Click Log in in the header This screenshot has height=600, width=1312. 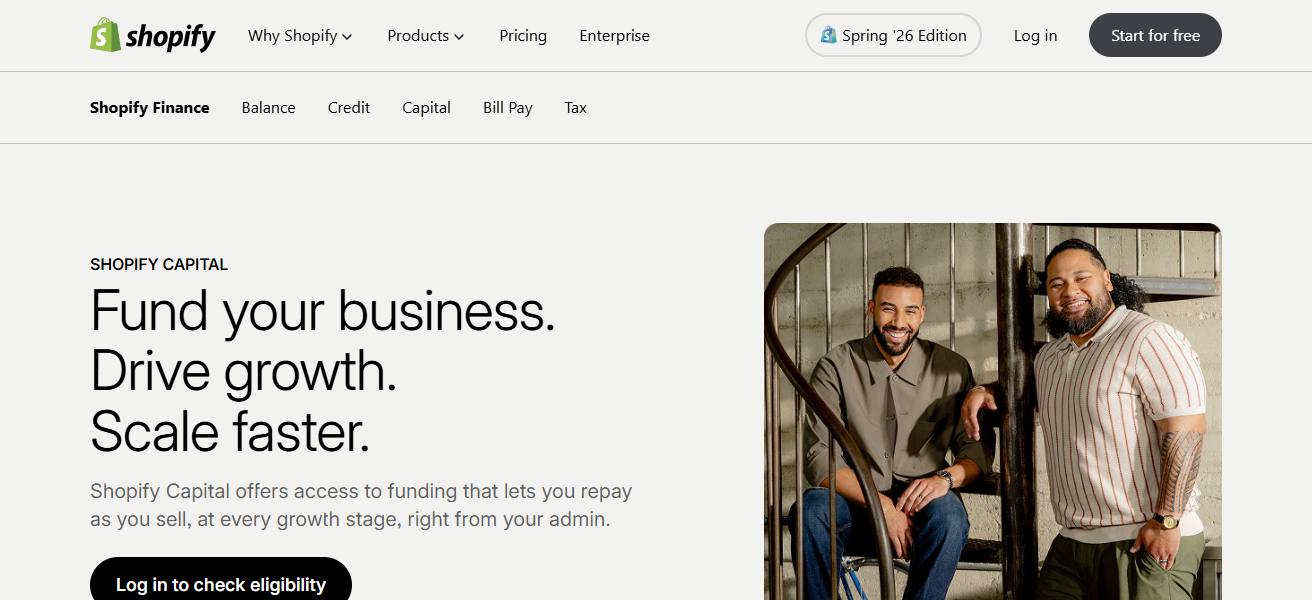(1035, 36)
